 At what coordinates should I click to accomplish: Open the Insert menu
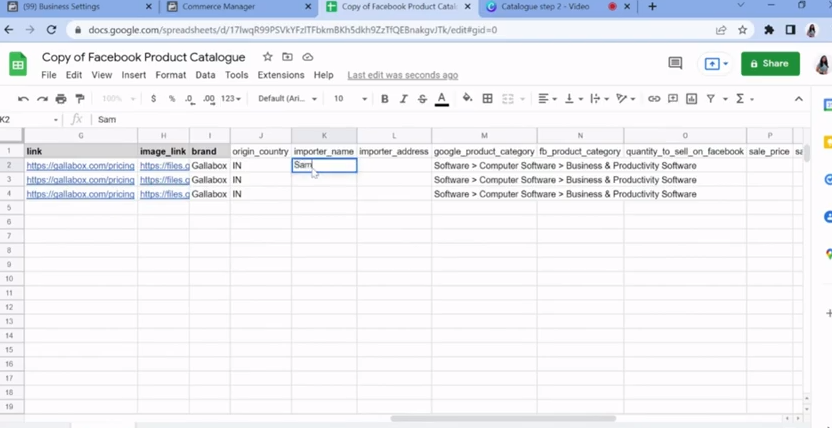[134, 75]
